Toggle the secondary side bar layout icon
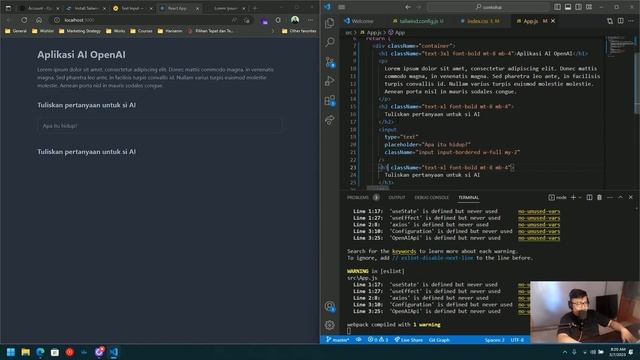640x360 pixels. 578,7
